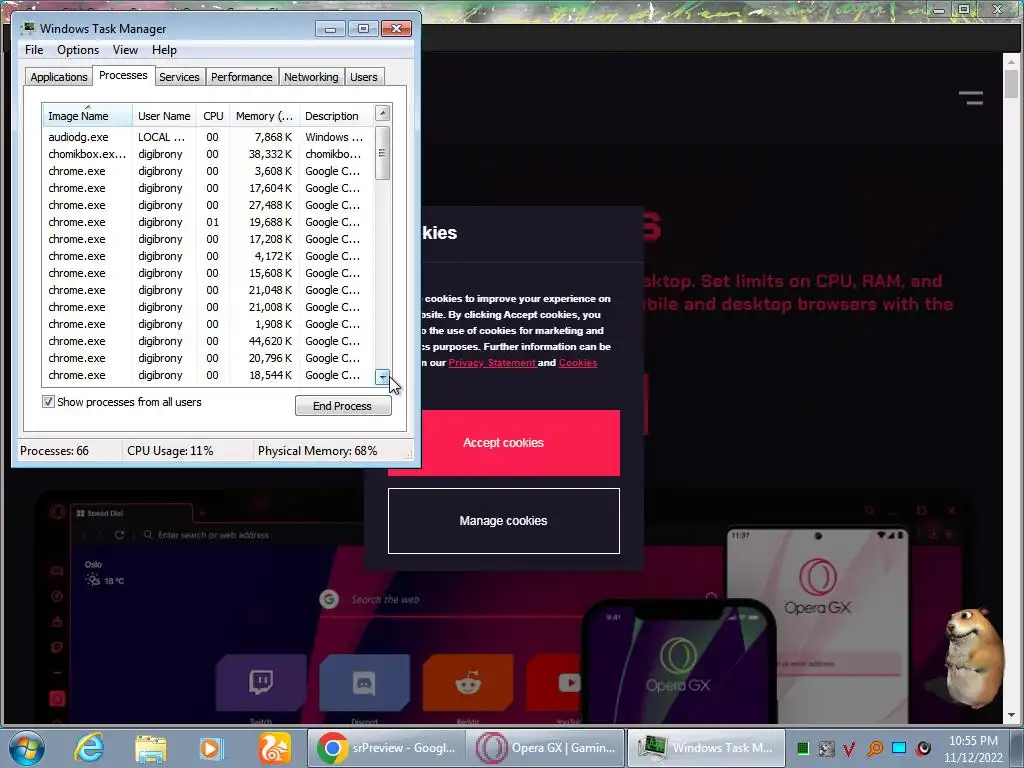
Task: Click the Task Manager title bar icon
Action: click(x=27, y=28)
